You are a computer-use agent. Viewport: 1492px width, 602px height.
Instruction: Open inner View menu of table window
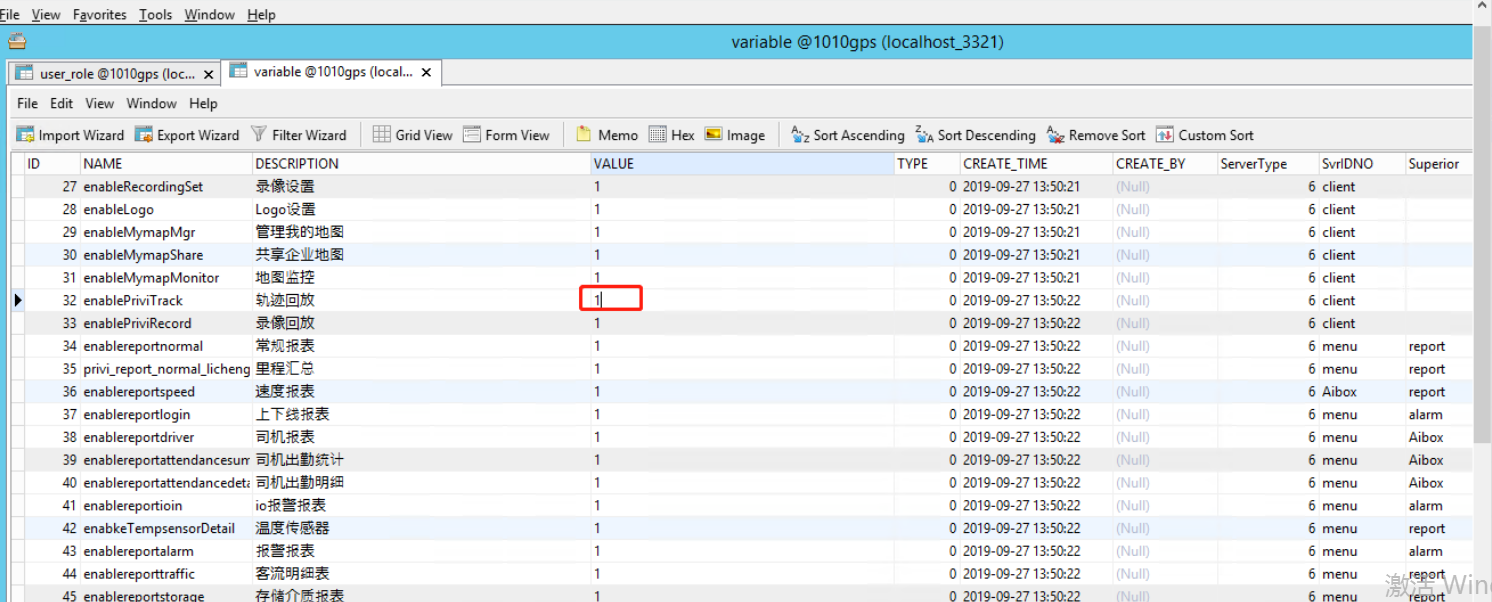click(x=100, y=103)
